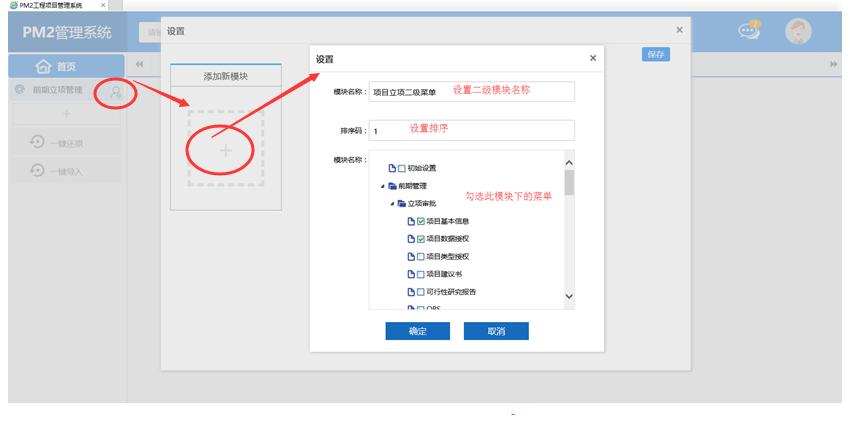Click the 一键还原 restore icon
Image resolution: width=850 pixels, height=421 pixels.
[x=37, y=143]
